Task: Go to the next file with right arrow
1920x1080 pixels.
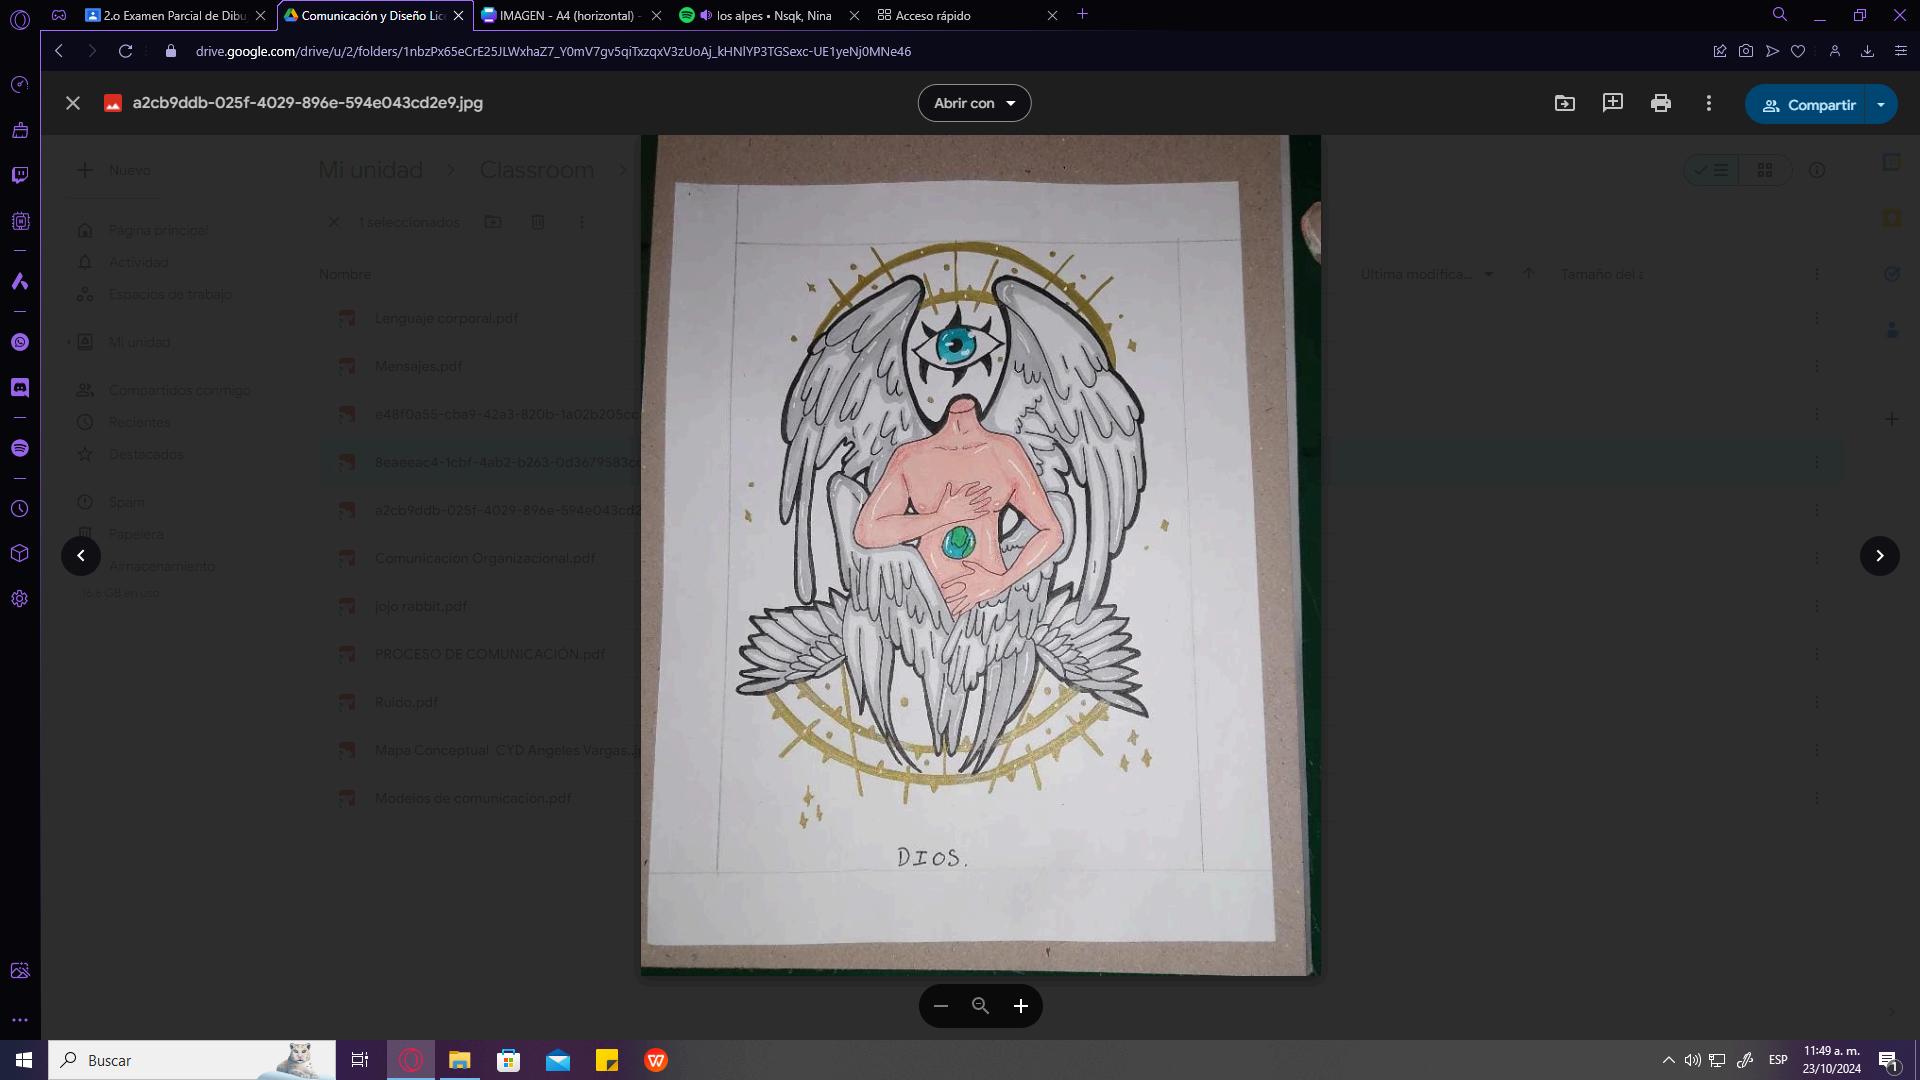Action: click(x=1879, y=556)
